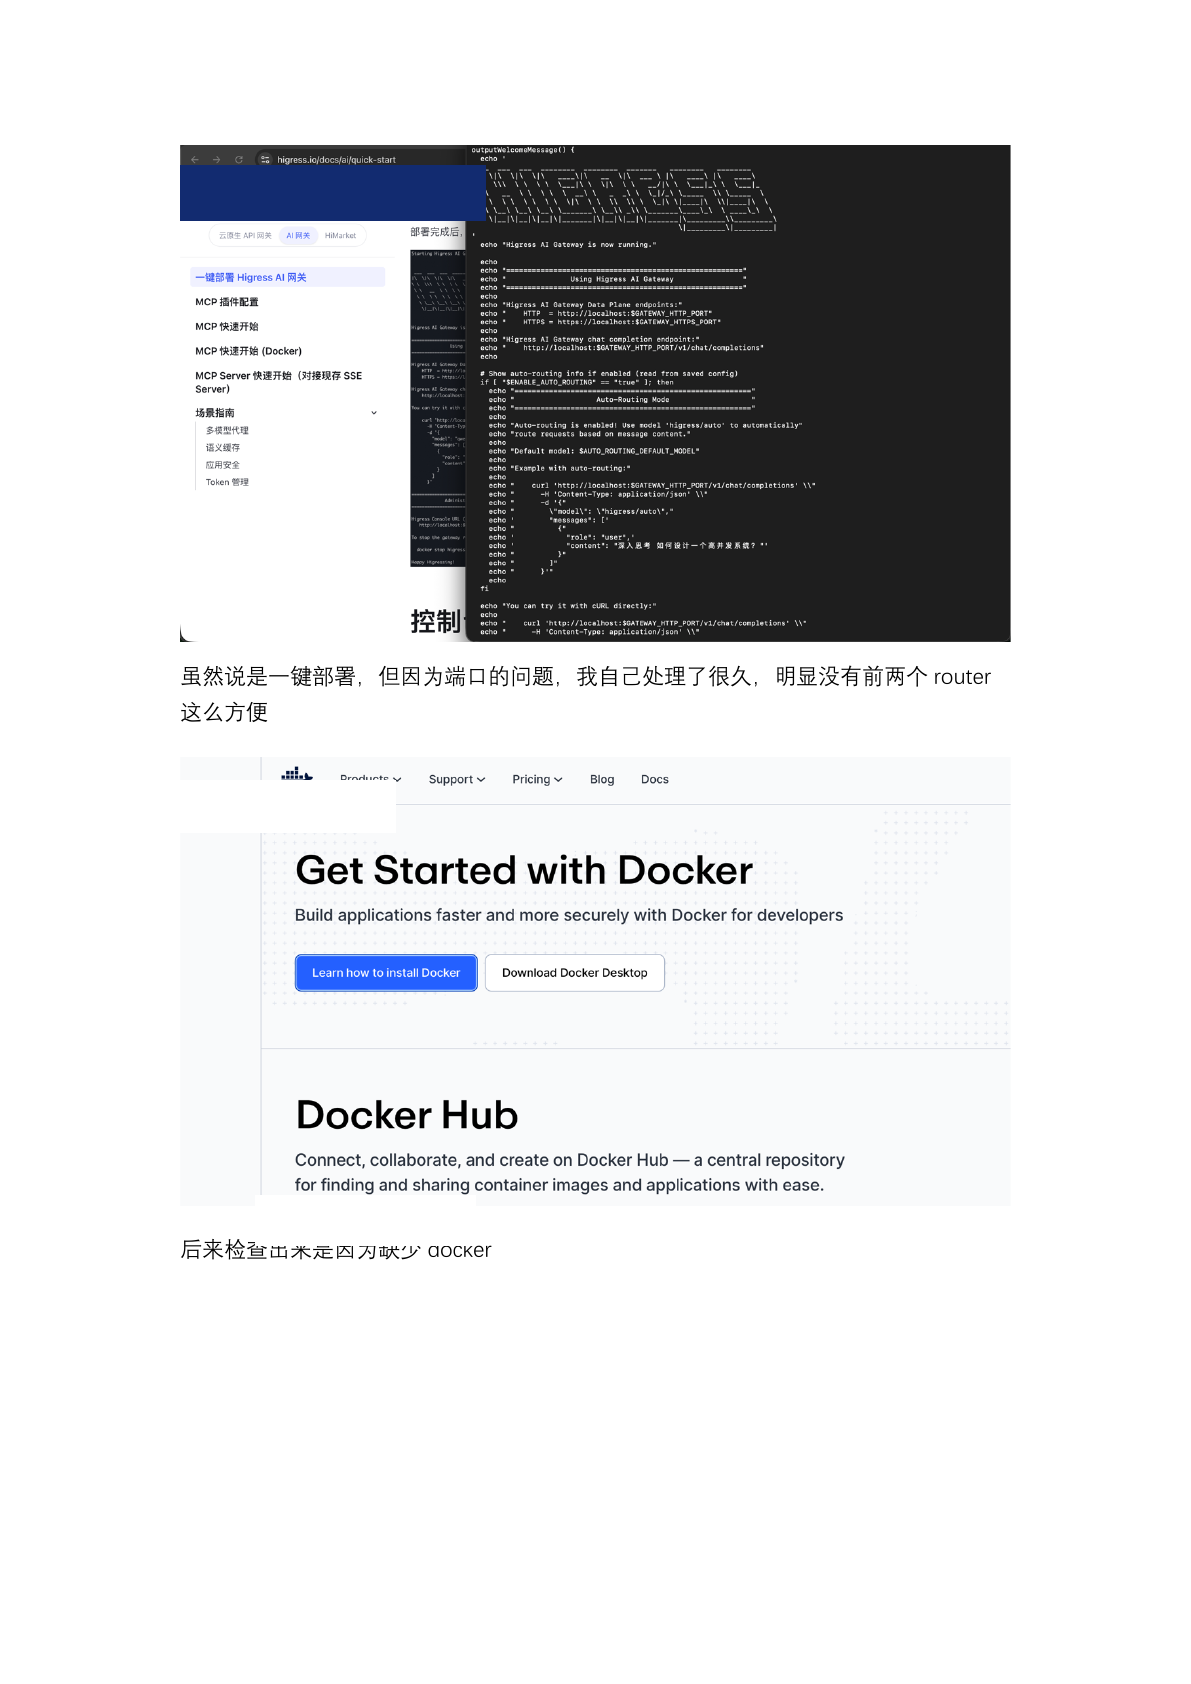
Task: Switch to 云原生 API 网关 tab
Action: (245, 236)
